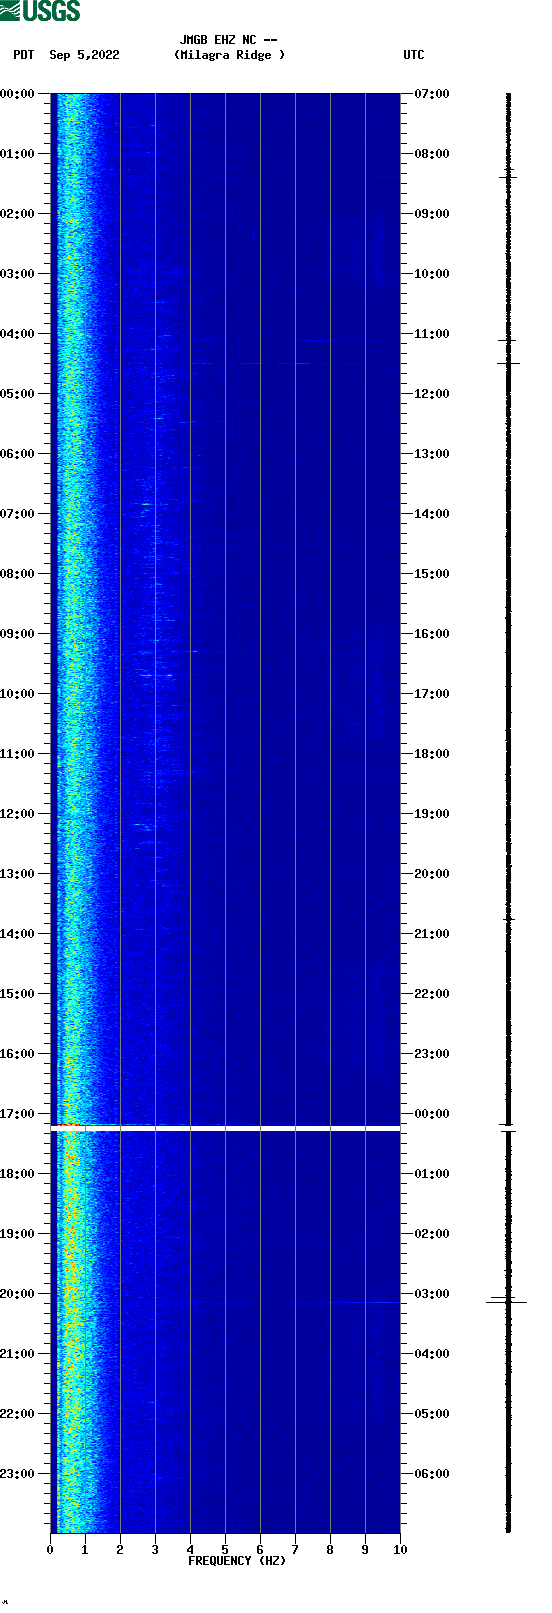Click the 20:00 PDT time label
Image resolution: width=552 pixels, height=1613 pixels.
pos(18,1294)
